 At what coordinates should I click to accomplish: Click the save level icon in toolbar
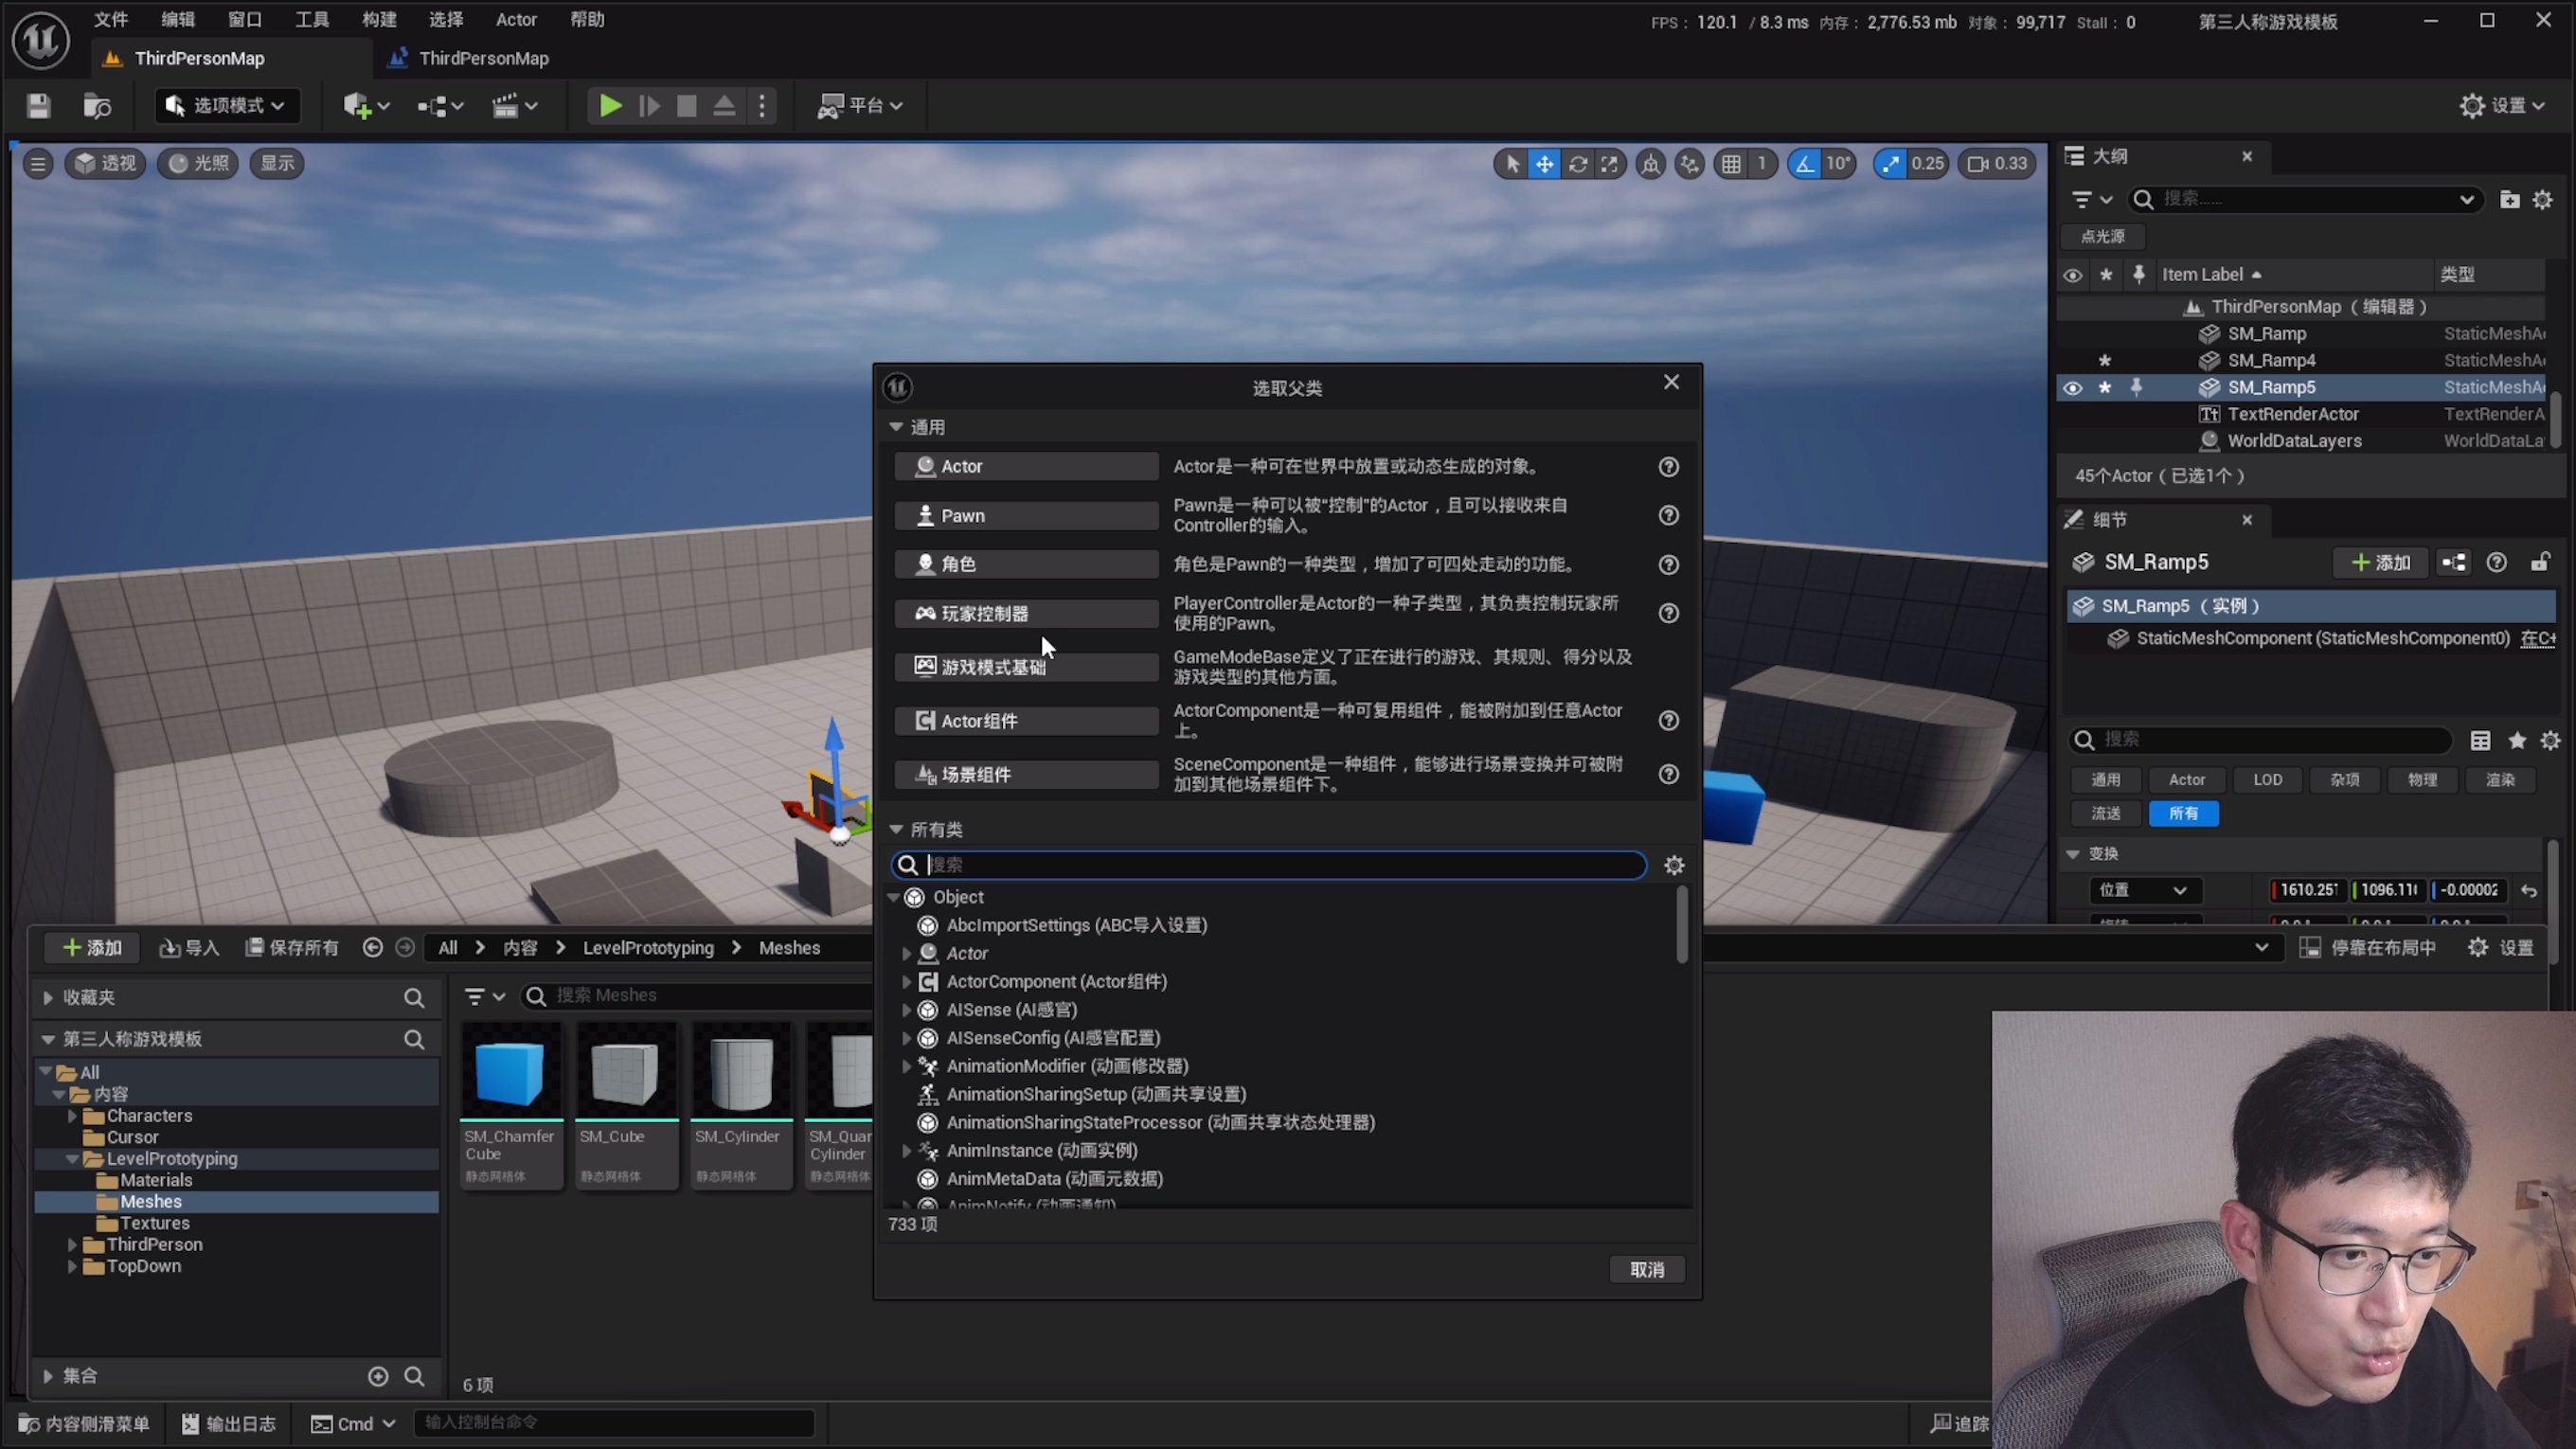coord(38,106)
